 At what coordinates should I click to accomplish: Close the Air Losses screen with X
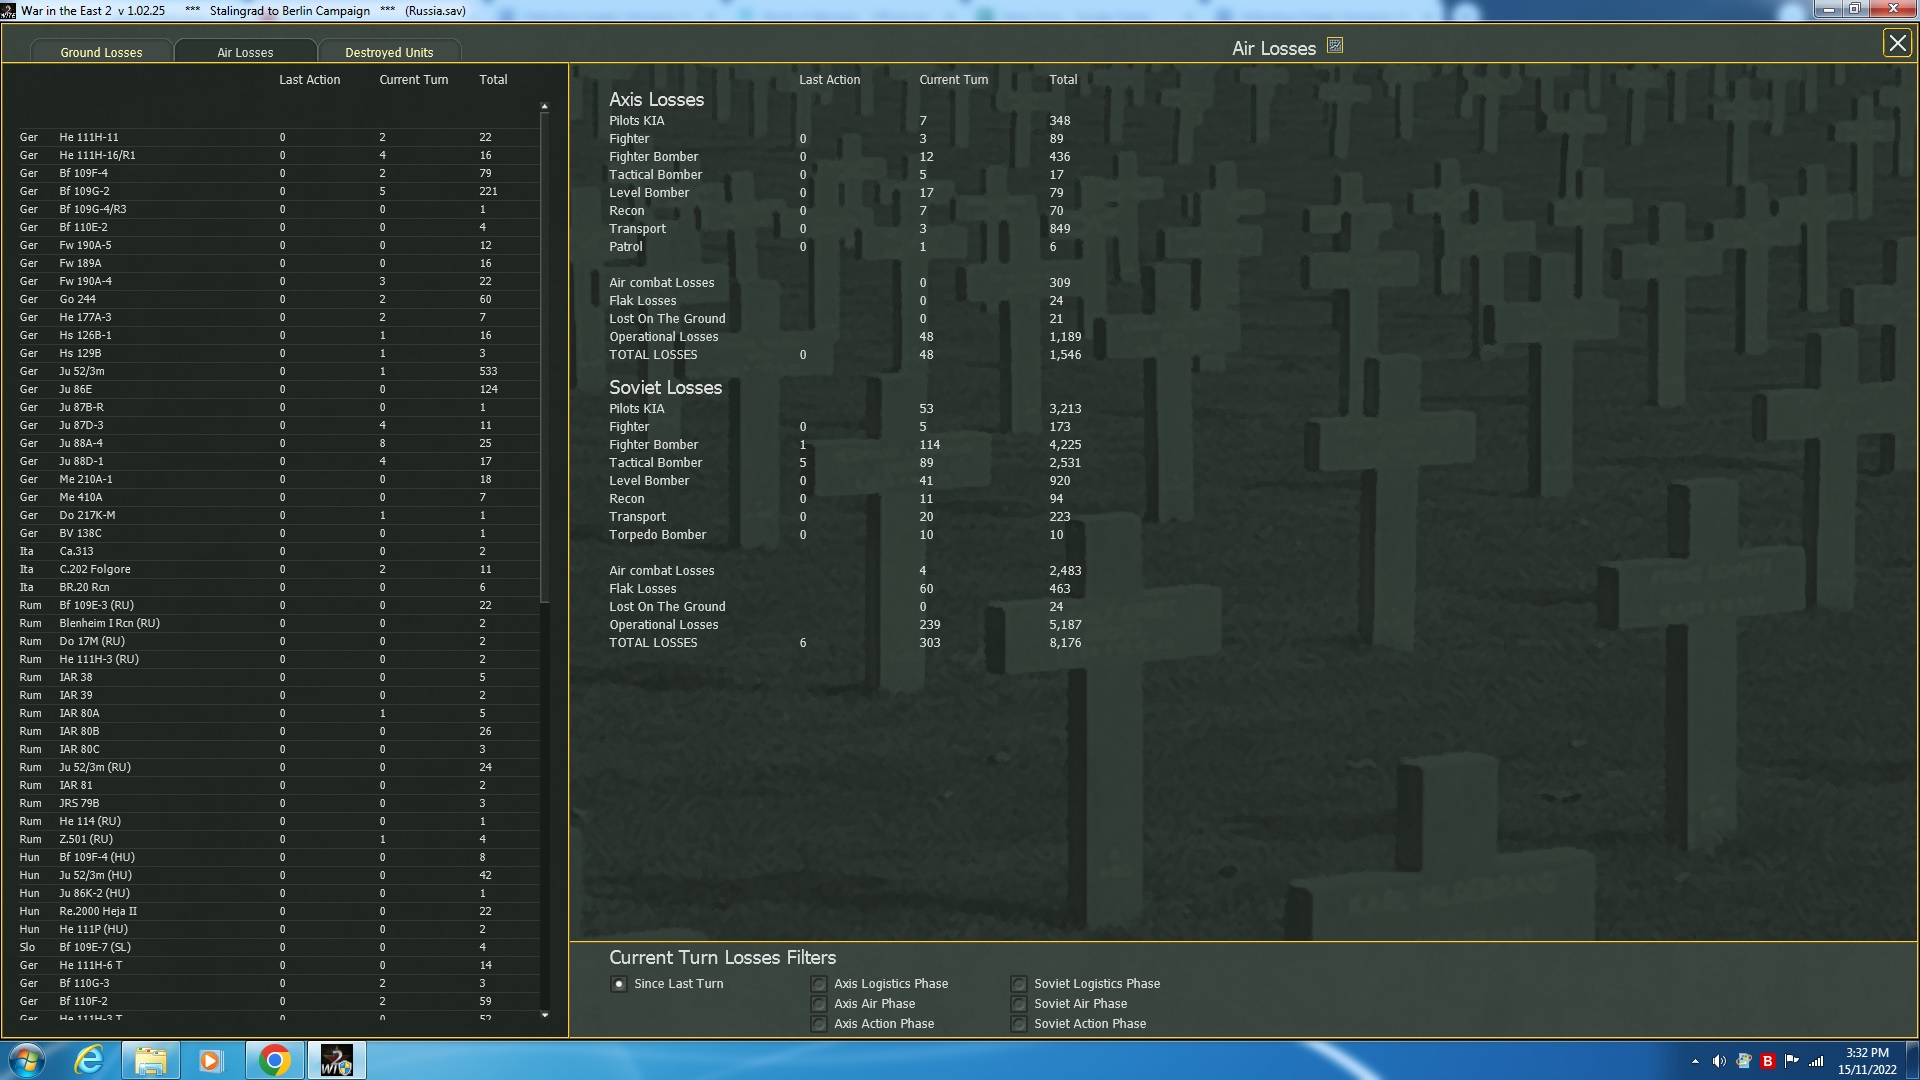tap(1896, 44)
